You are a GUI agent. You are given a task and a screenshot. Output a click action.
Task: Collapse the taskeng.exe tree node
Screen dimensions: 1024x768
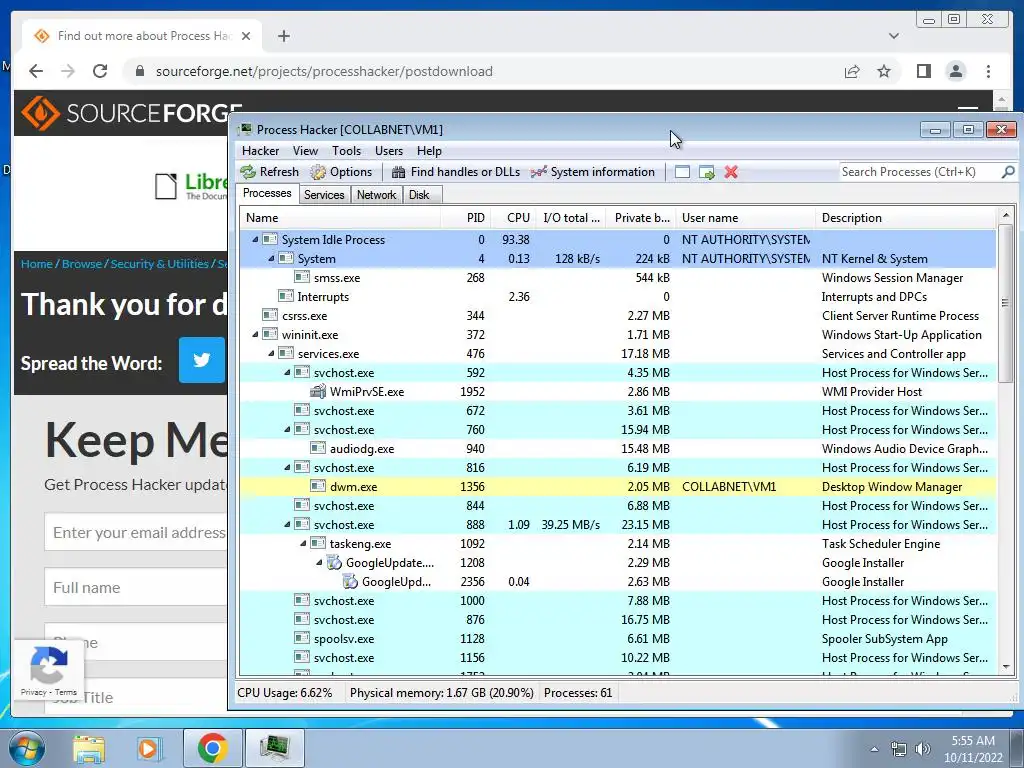click(x=303, y=543)
